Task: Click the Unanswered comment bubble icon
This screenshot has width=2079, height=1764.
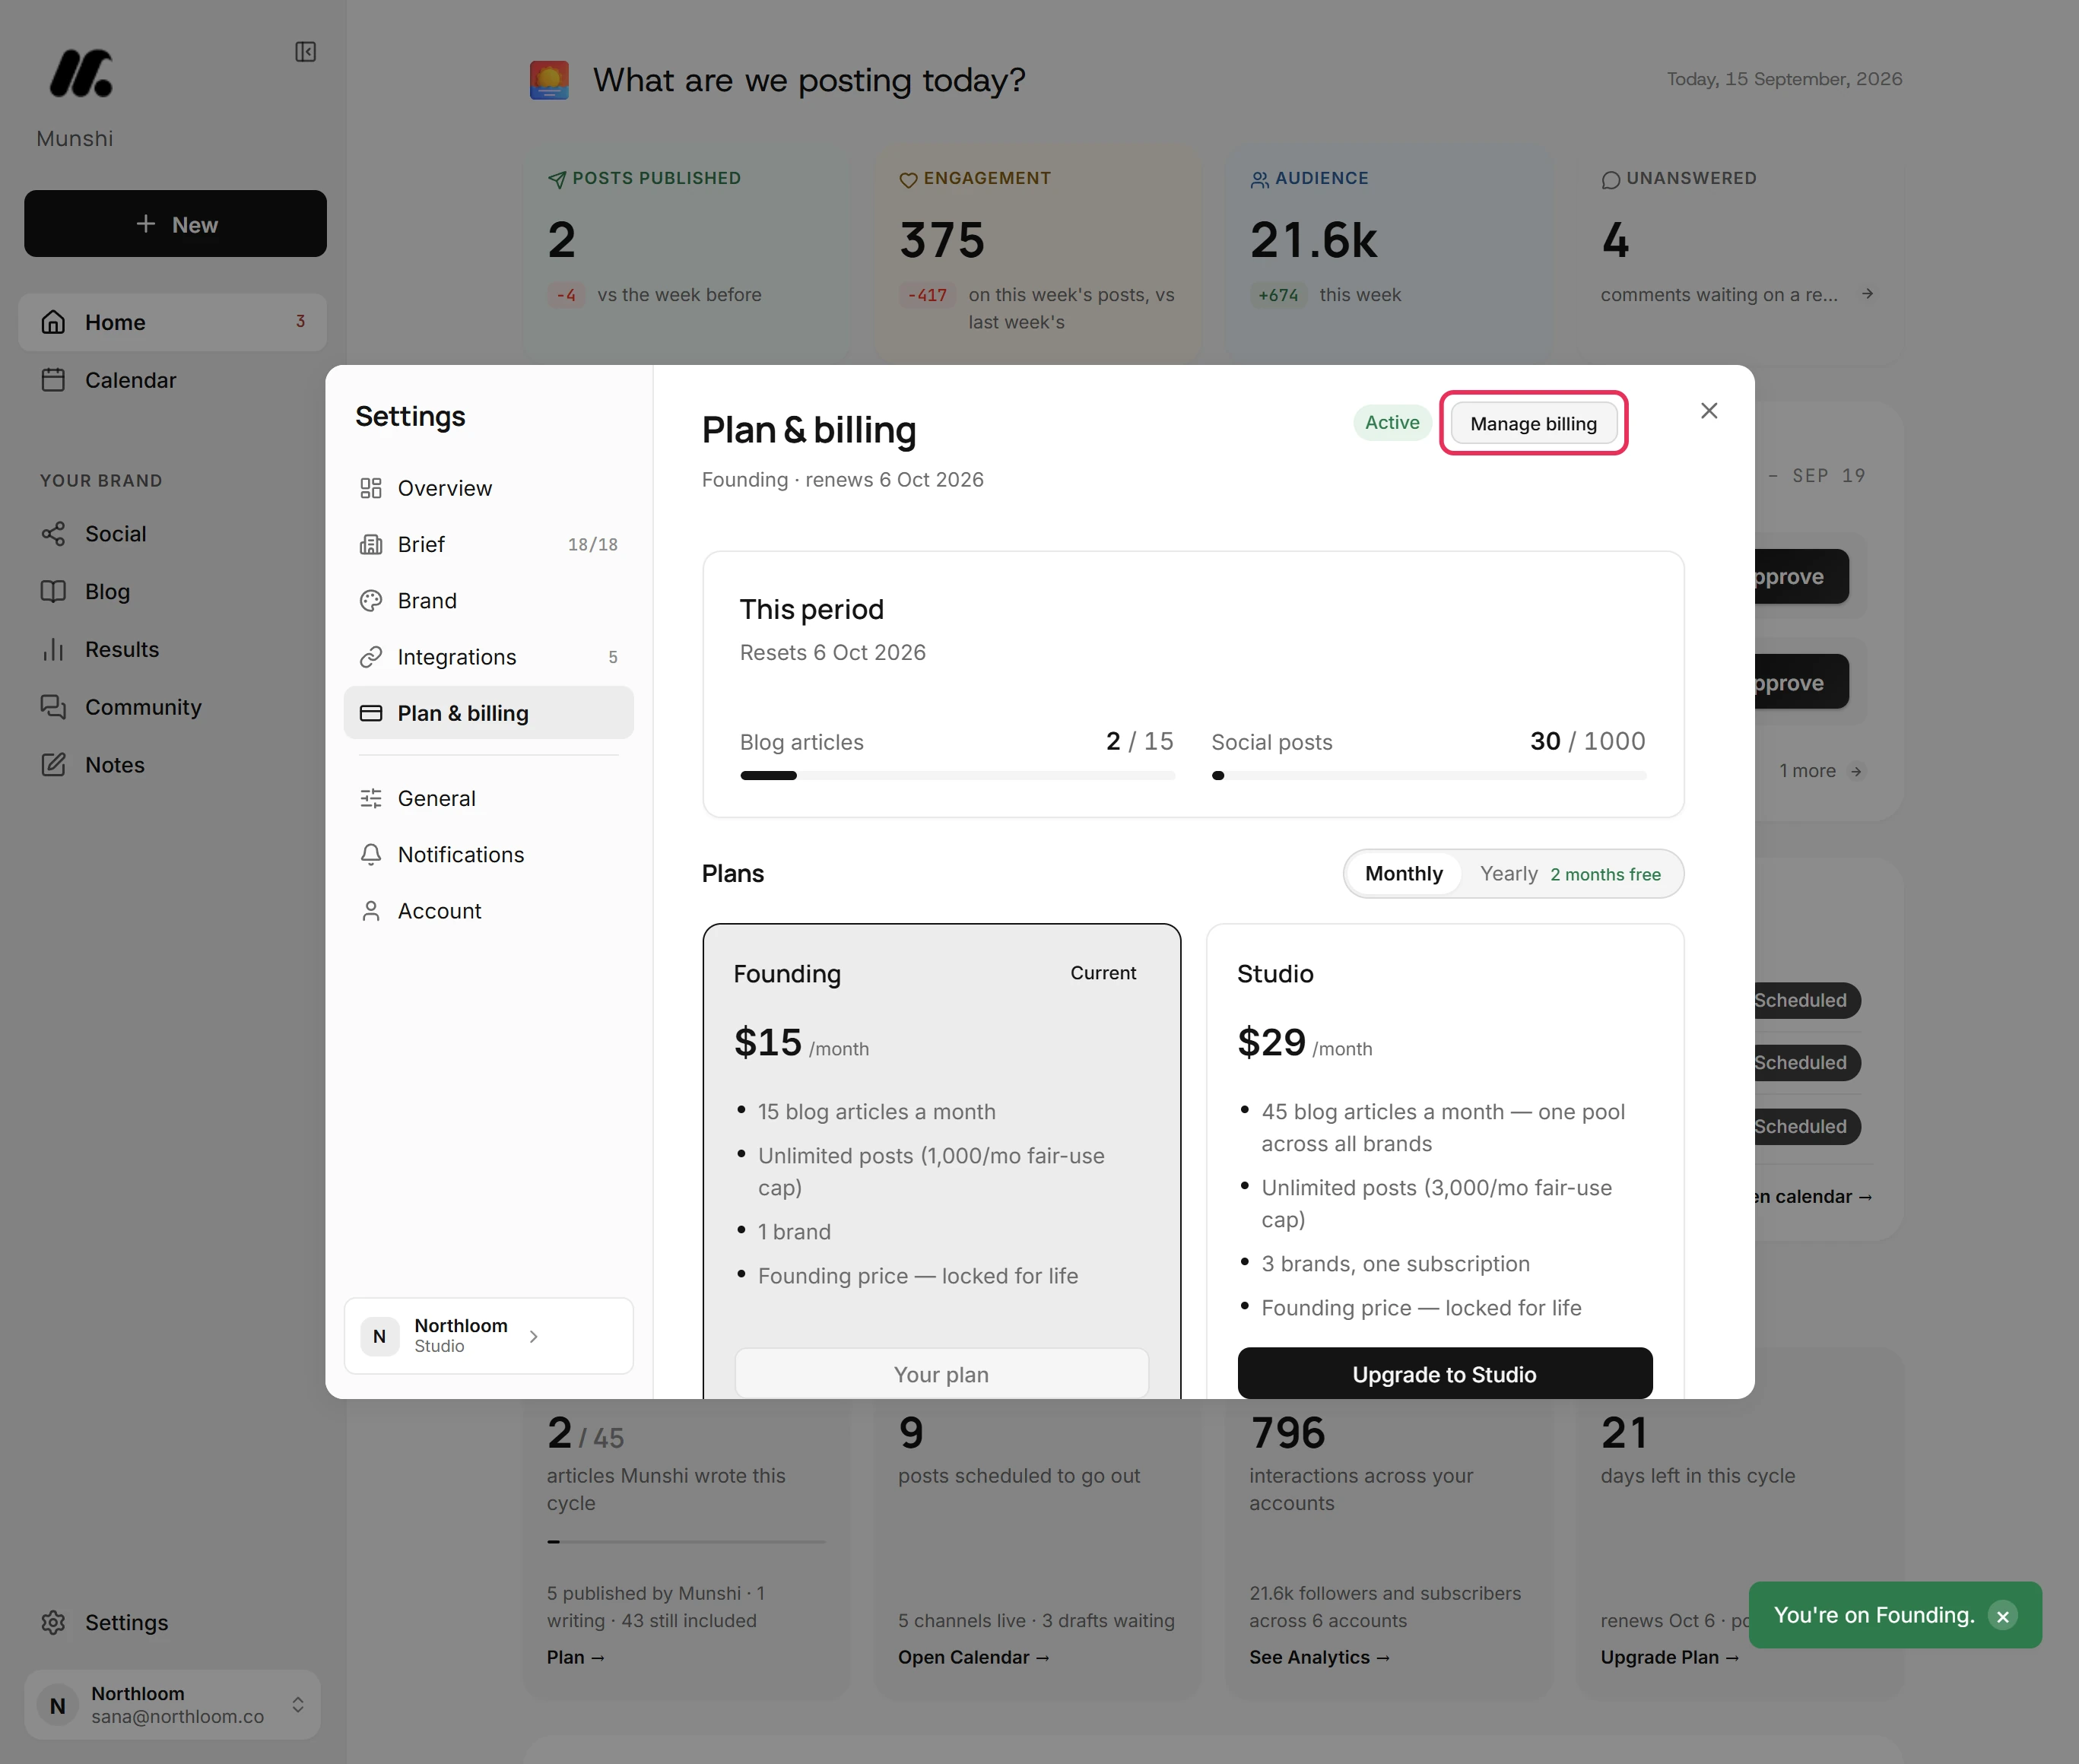Action: click(x=1610, y=180)
